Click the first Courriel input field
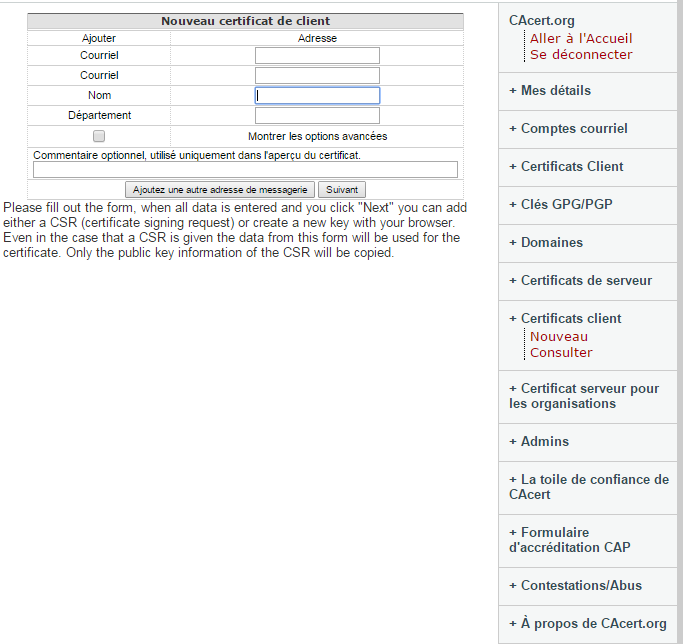This screenshot has width=683, height=644. [317, 56]
